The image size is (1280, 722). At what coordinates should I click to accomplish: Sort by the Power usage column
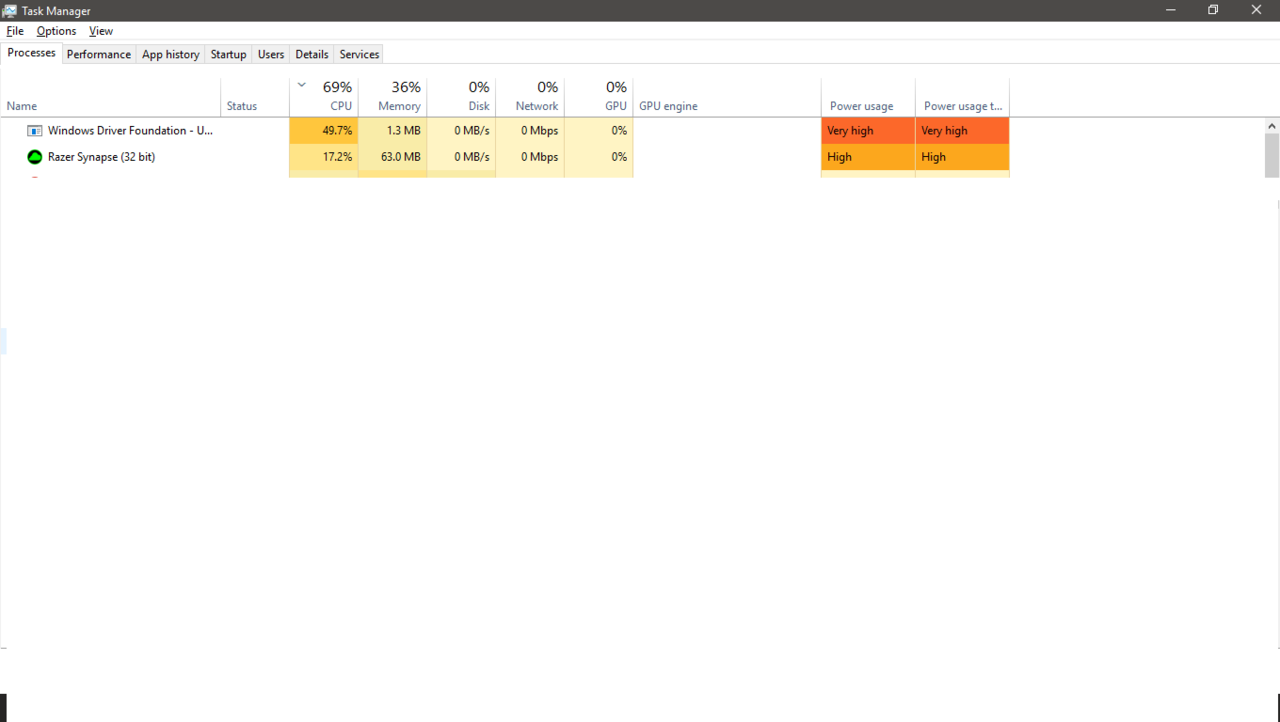tap(868, 97)
